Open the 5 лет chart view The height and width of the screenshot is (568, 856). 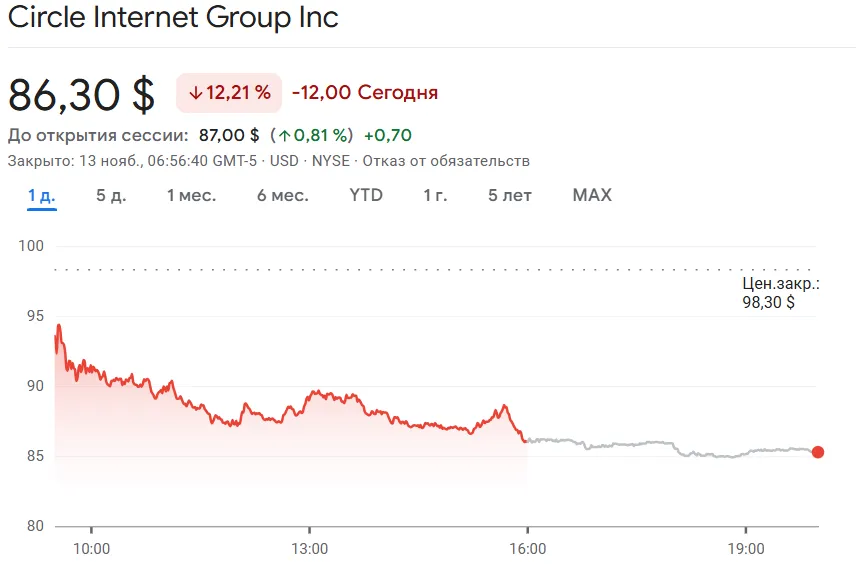click(509, 195)
